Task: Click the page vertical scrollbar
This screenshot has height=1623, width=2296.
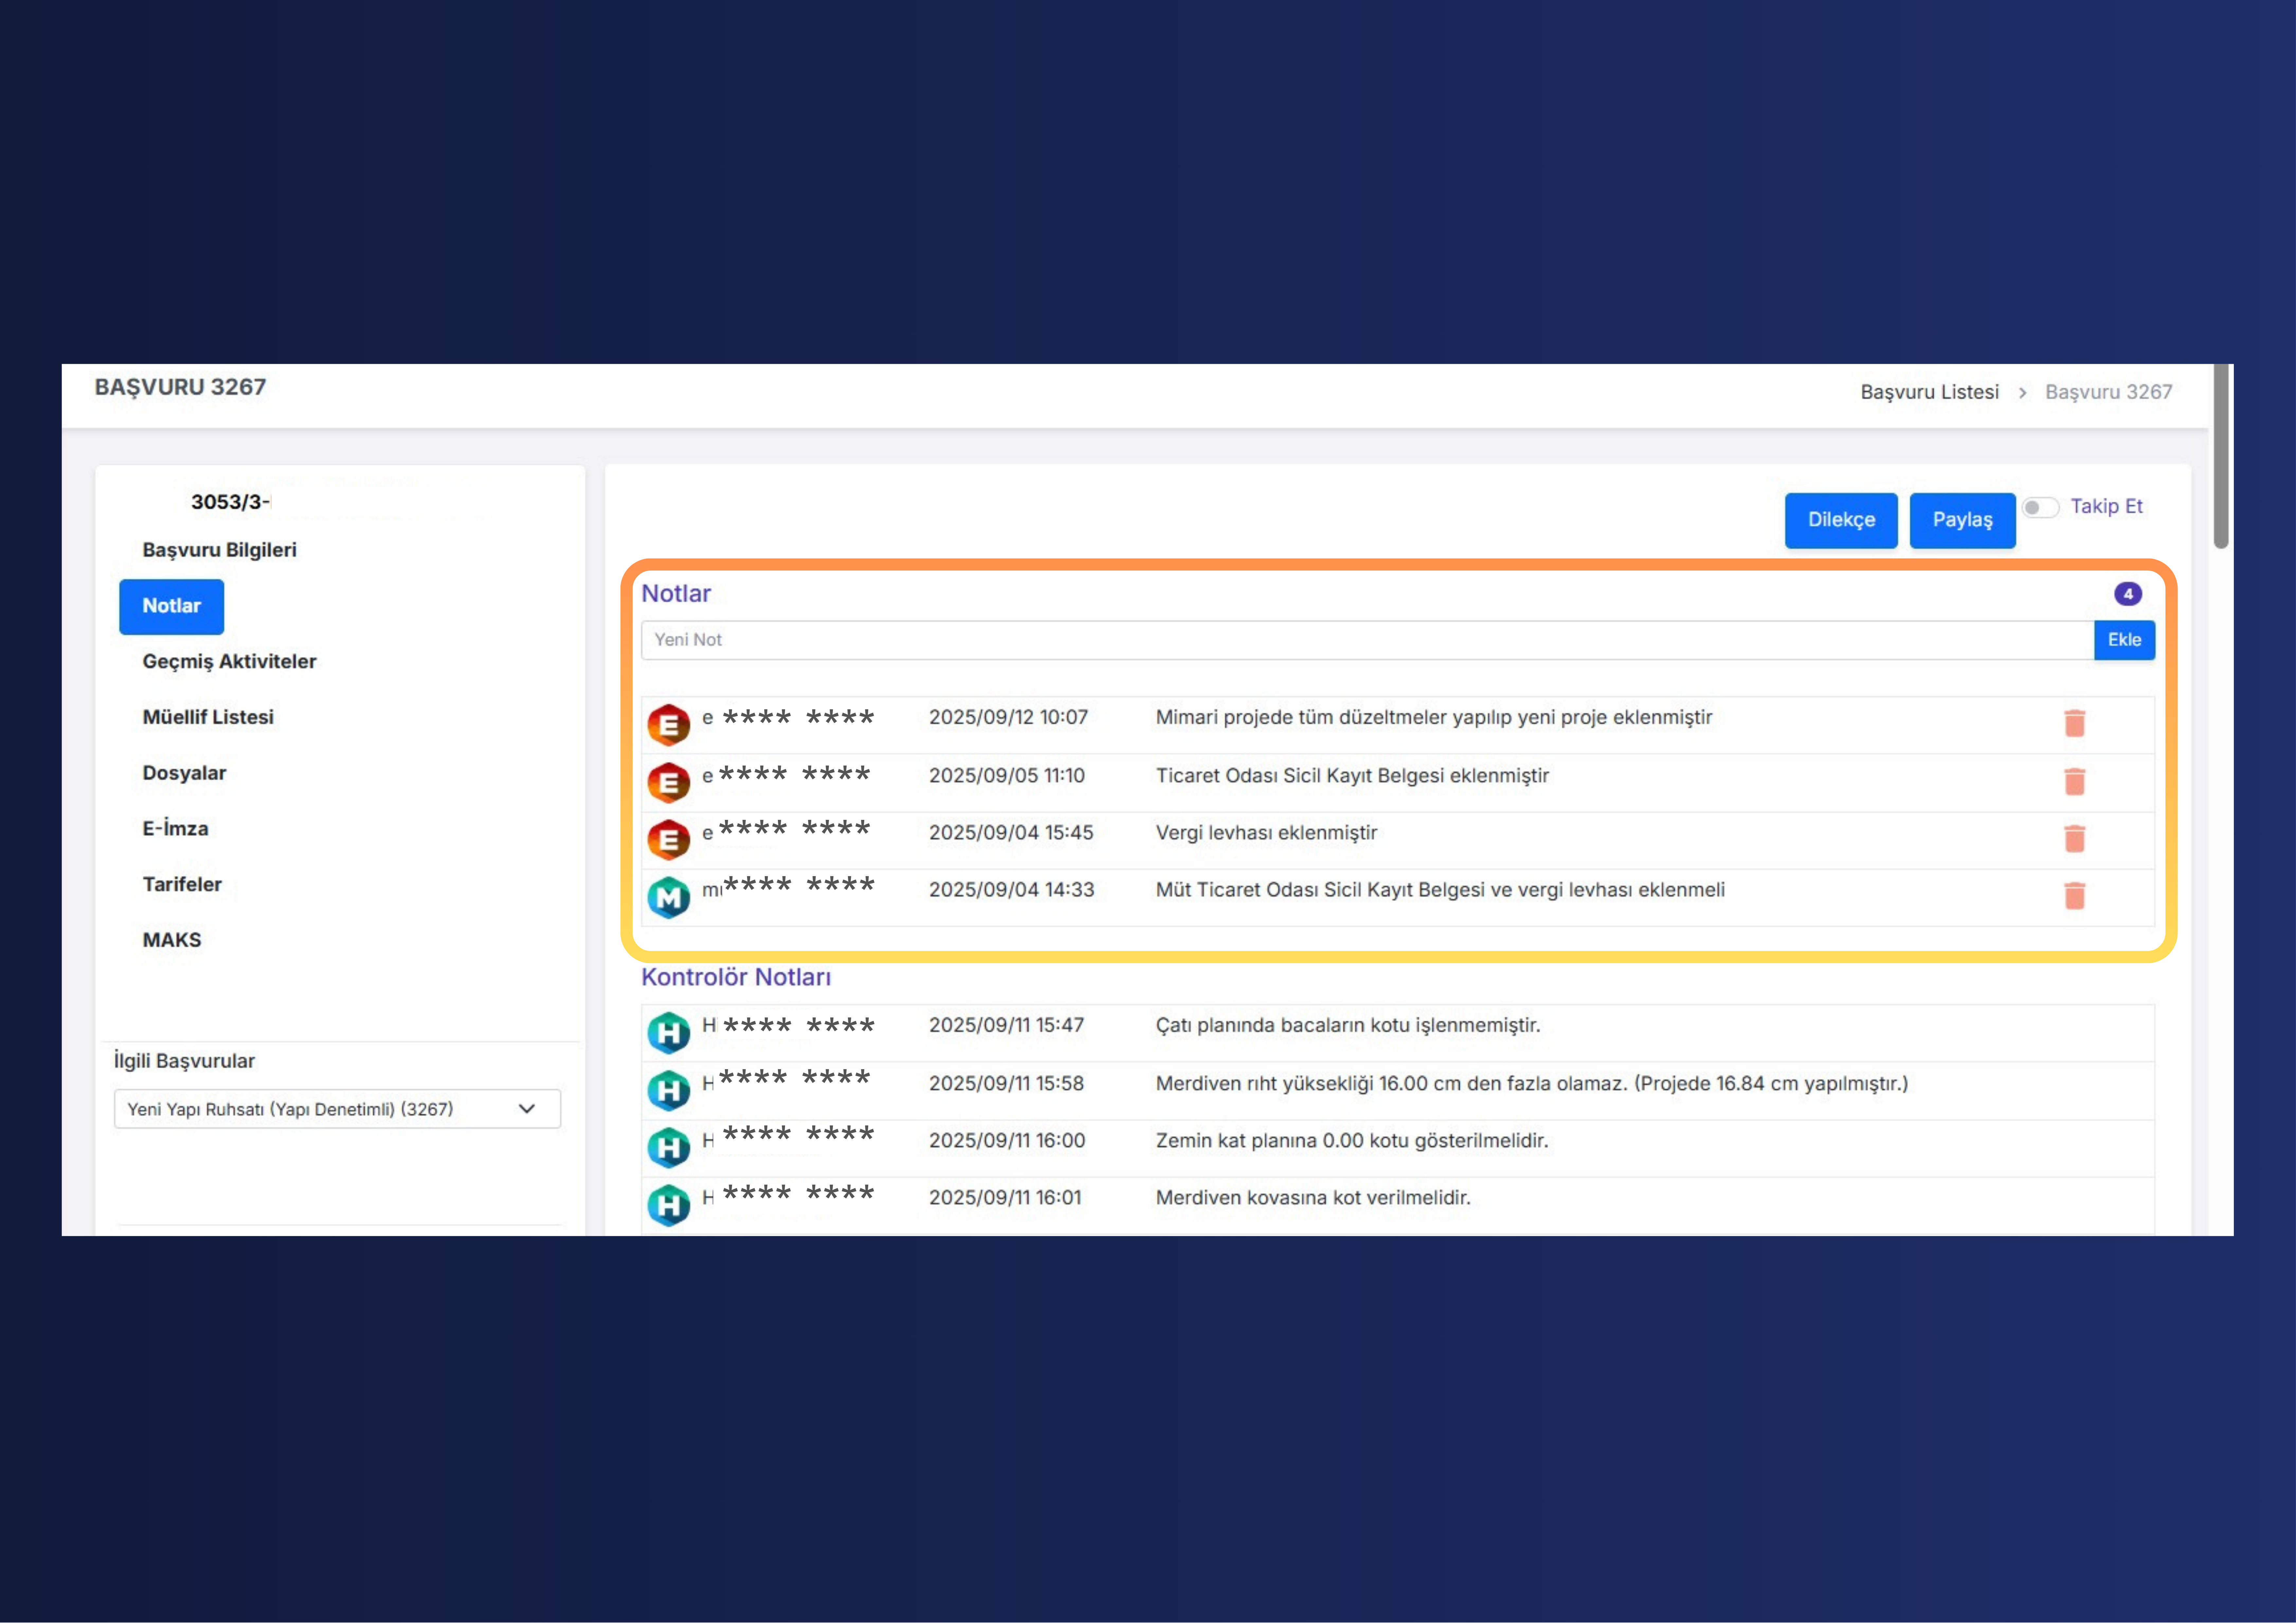Action: pyautogui.click(x=2221, y=456)
